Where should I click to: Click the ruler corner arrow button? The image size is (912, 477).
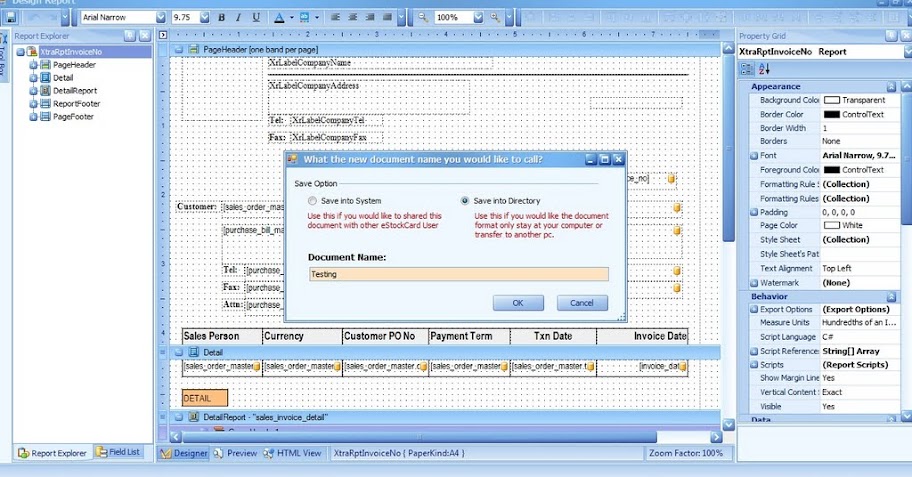tap(163, 35)
